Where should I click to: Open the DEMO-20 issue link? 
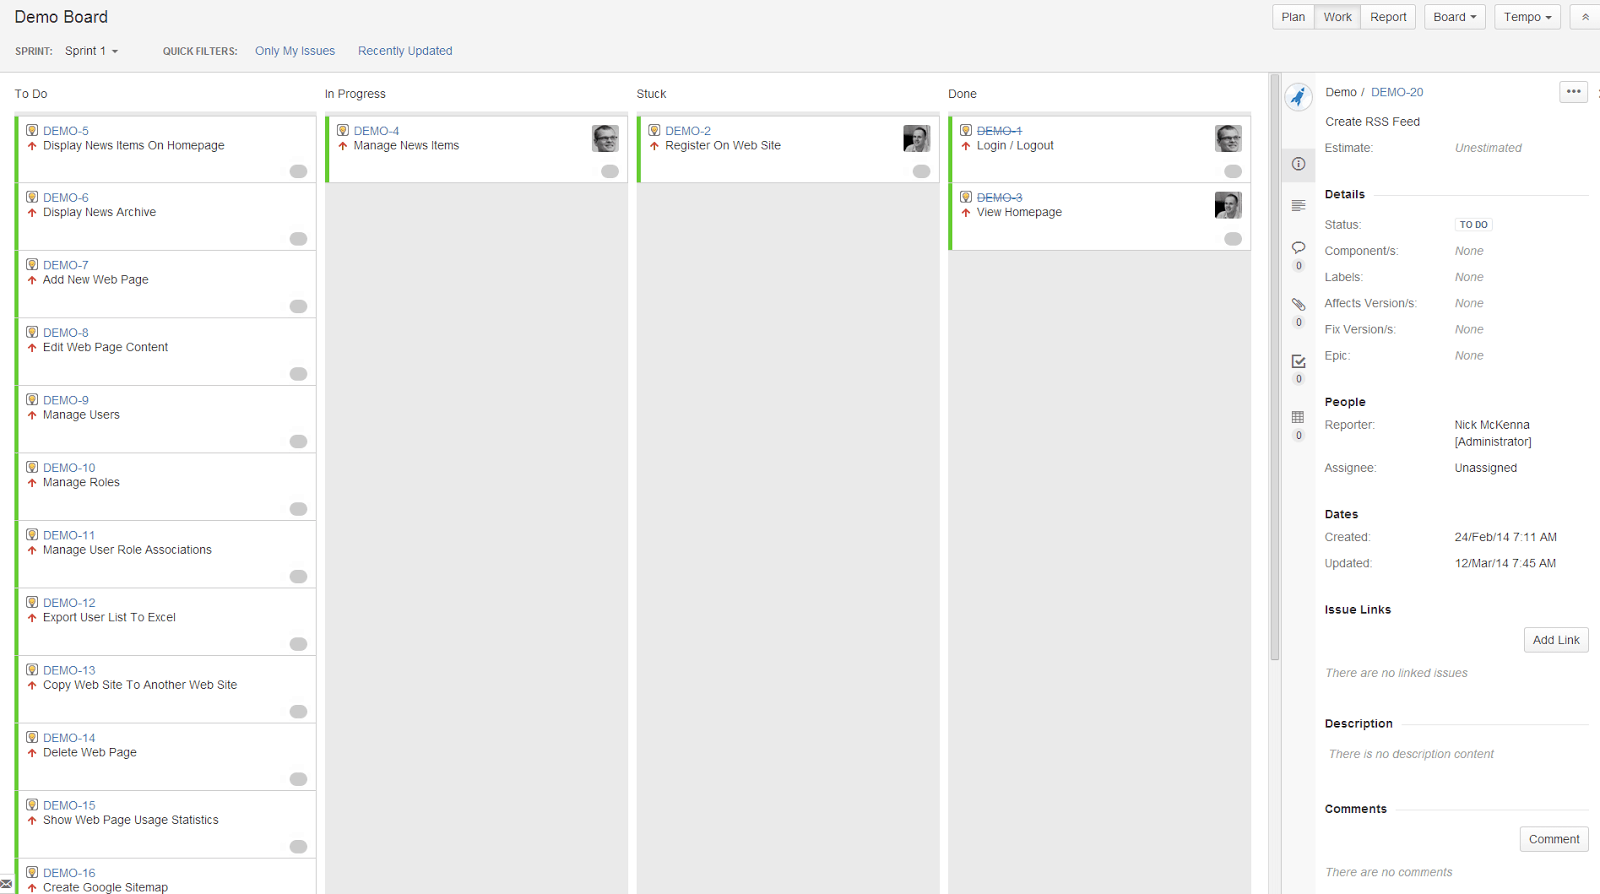coord(1396,92)
